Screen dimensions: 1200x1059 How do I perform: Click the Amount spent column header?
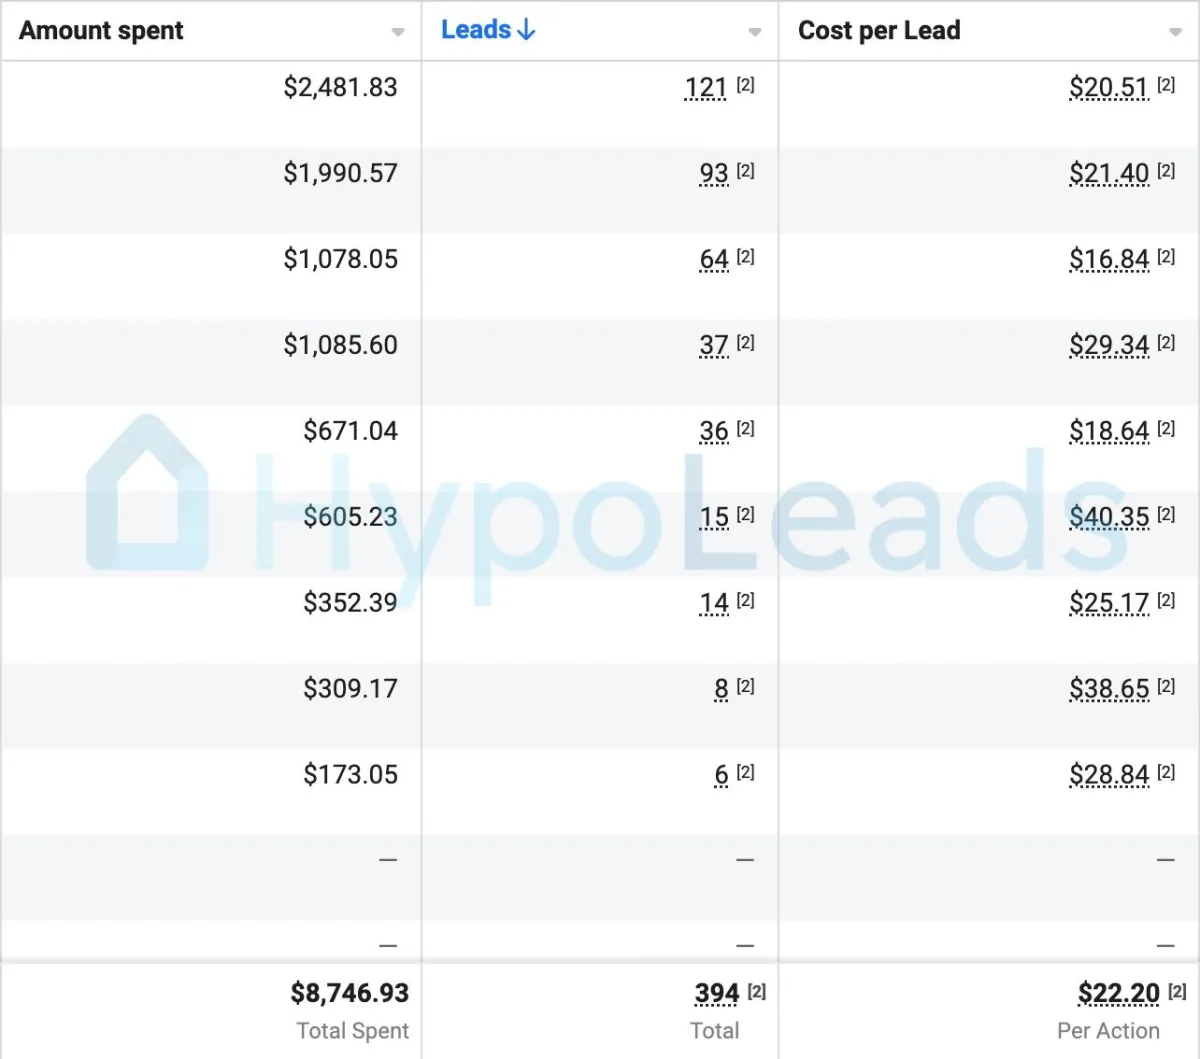tap(101, 31)
